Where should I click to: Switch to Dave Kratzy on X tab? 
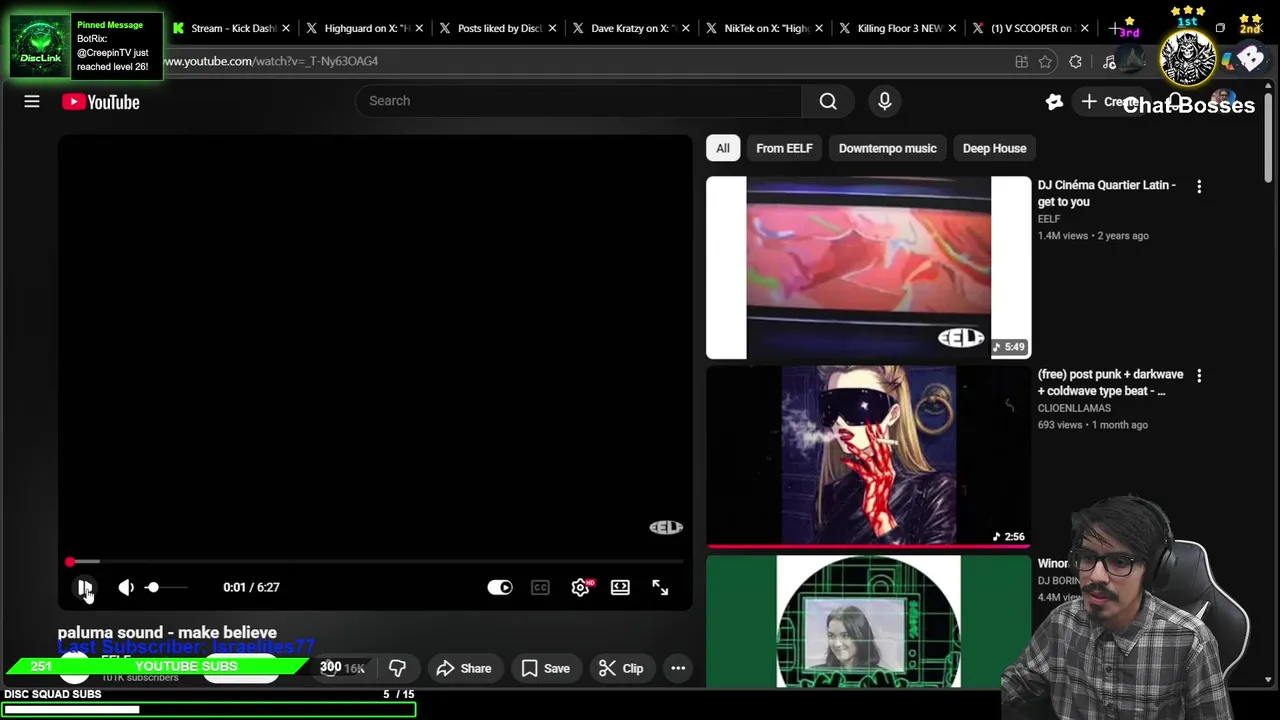632,28
